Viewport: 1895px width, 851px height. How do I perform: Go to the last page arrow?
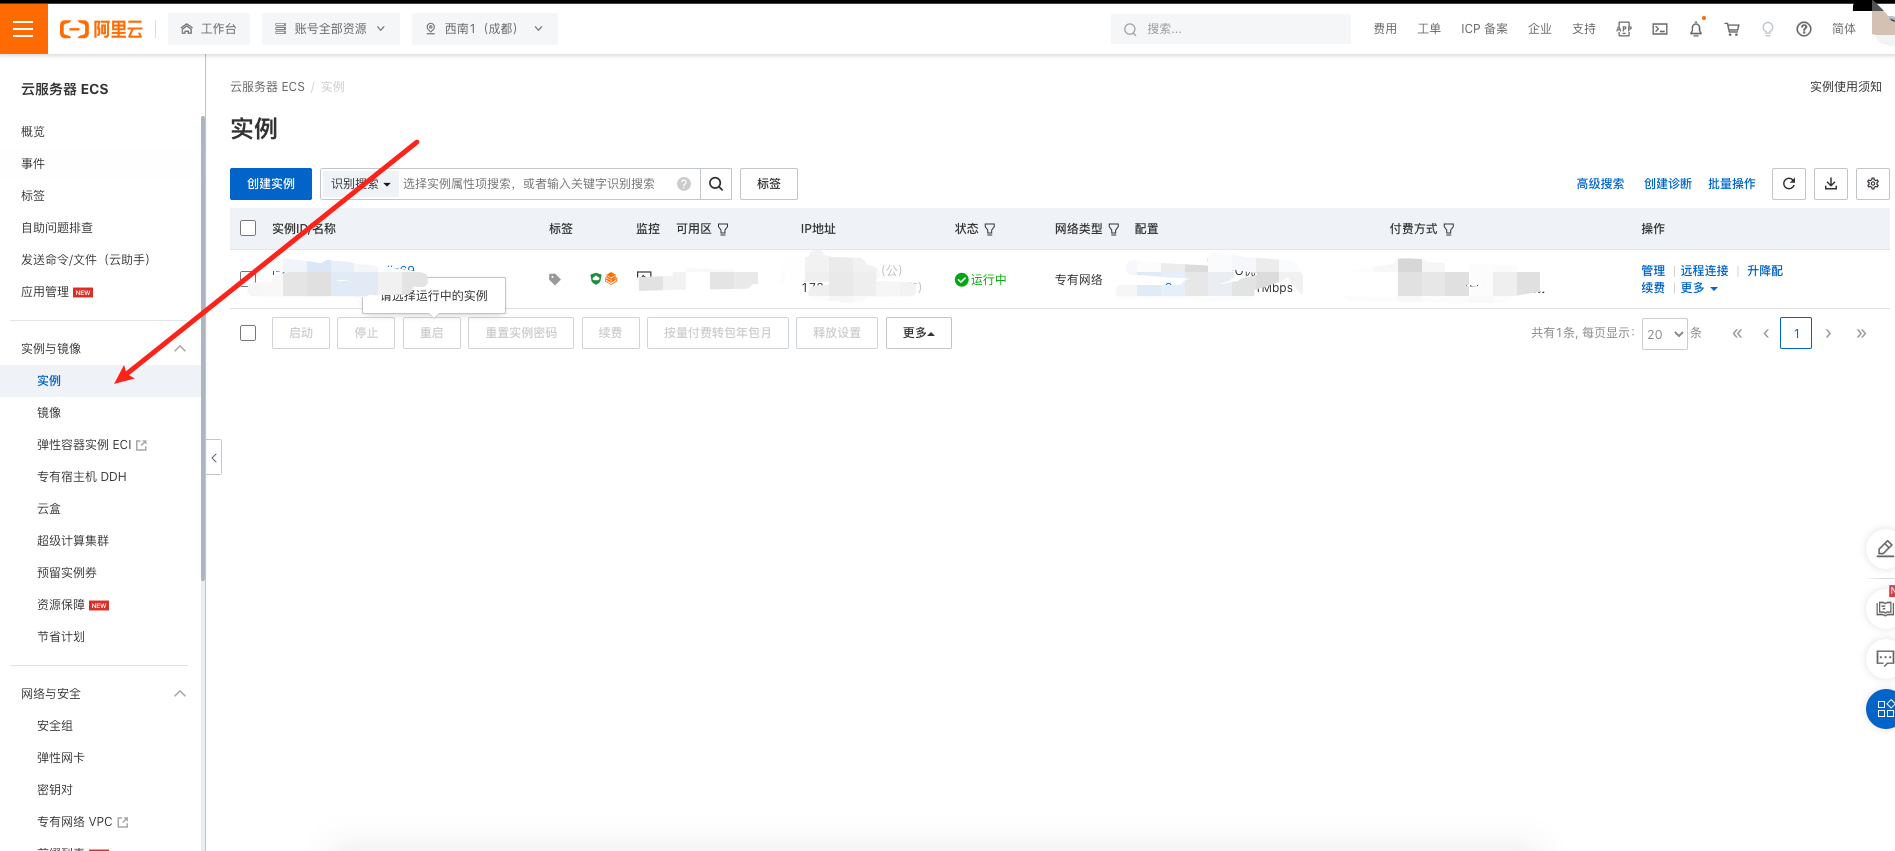pyautogui.click(x=1861, y=334)
